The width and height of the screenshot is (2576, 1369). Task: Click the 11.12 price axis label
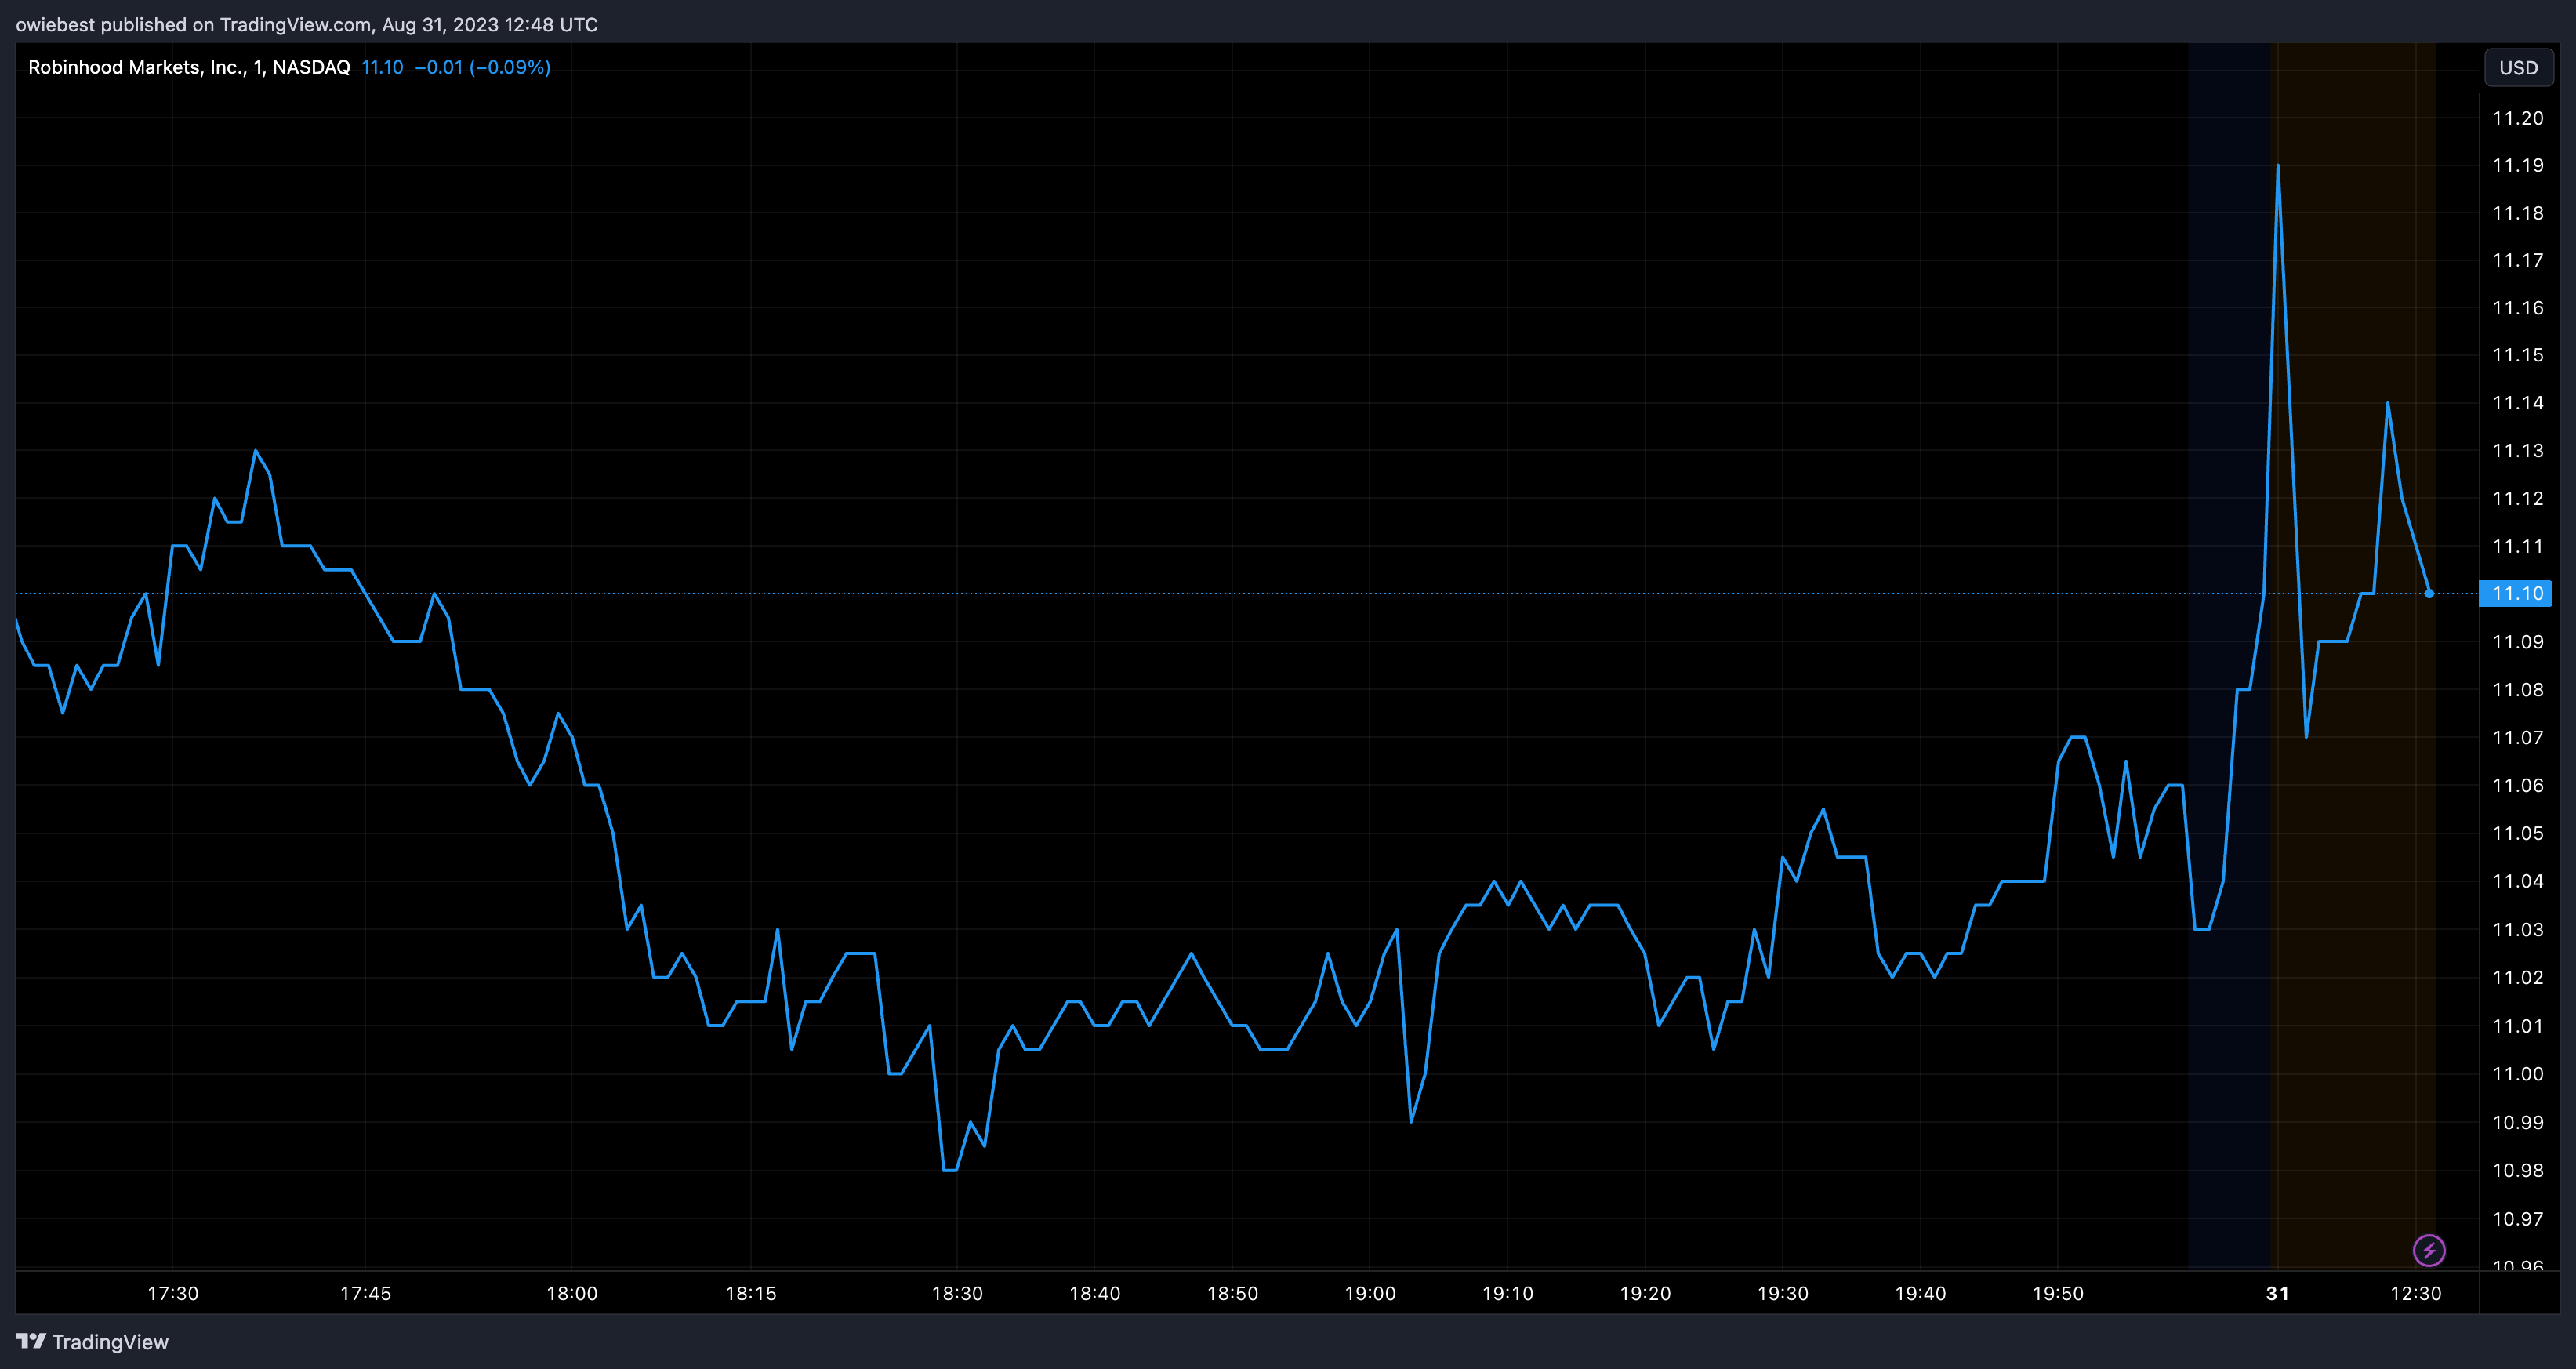pyautogui.click(x=2518, y=498)
